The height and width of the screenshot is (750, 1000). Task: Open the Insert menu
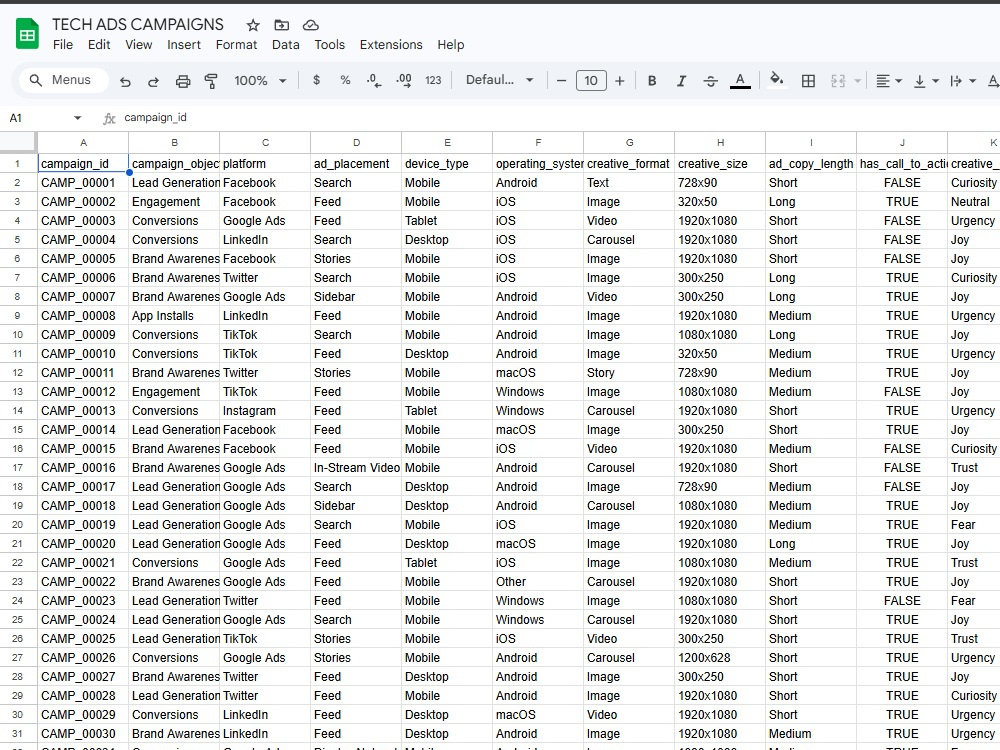tap(184, 45)
